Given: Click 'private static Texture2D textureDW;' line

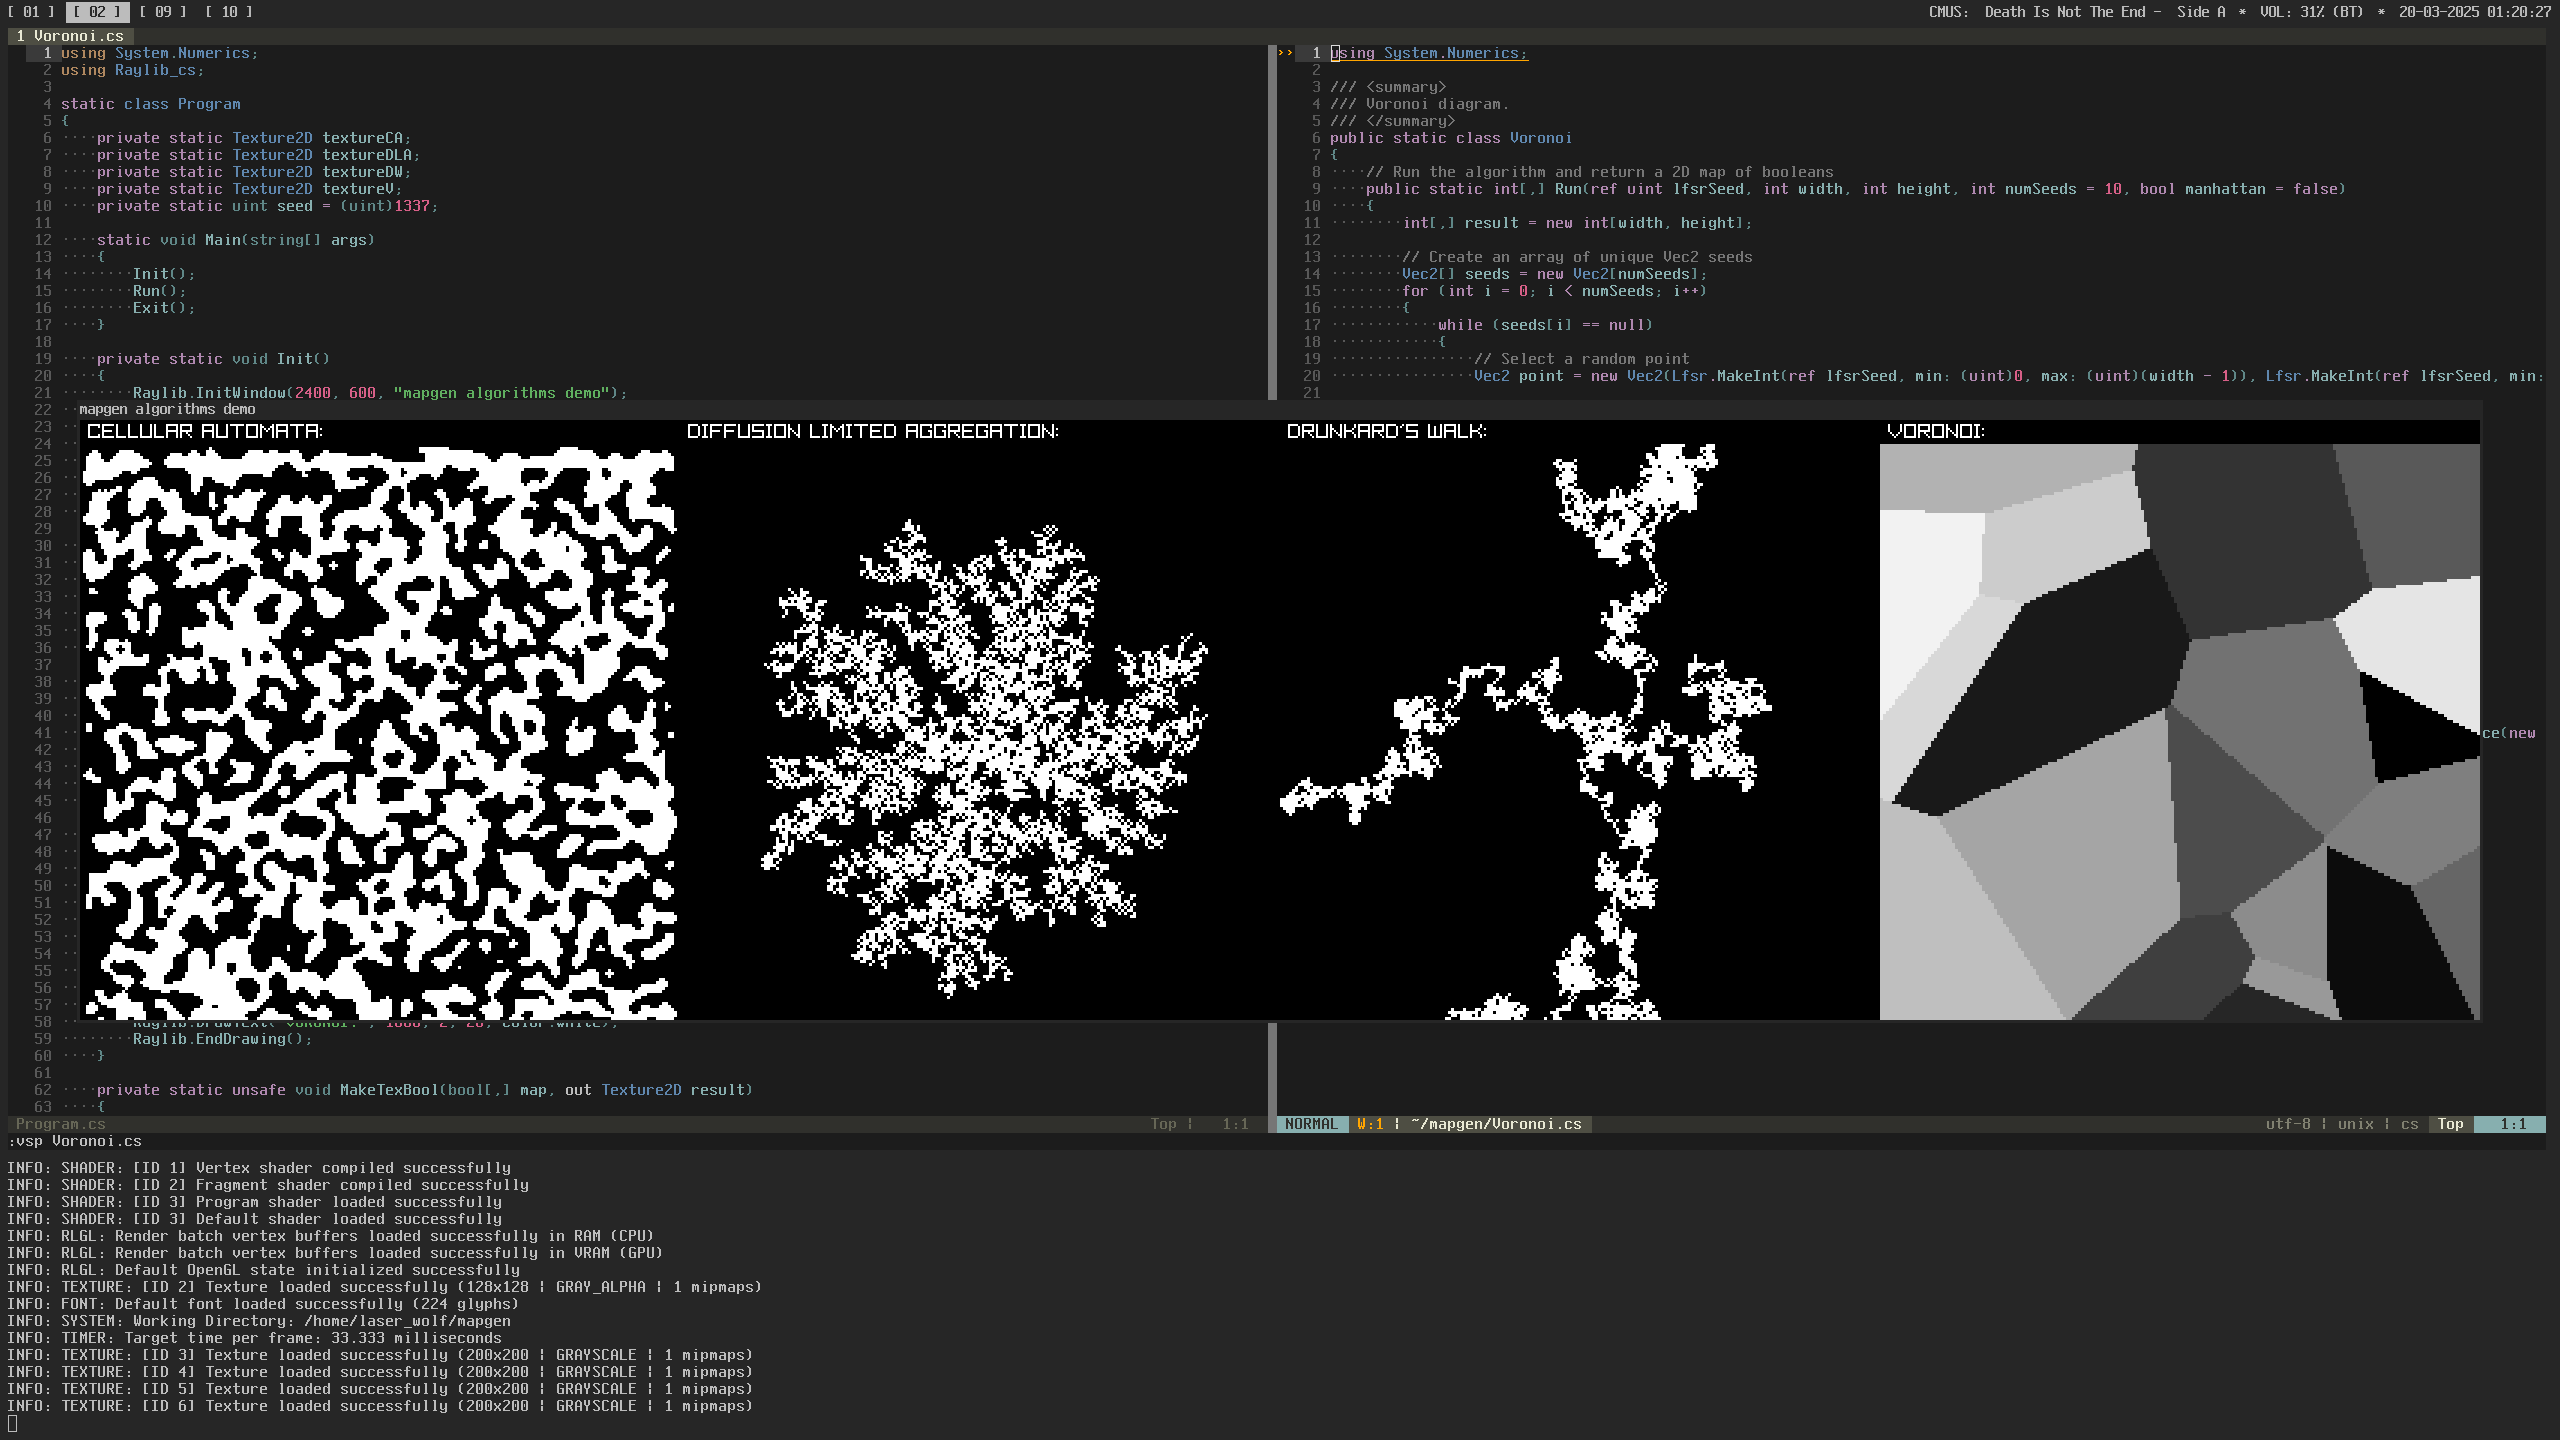Looking at the screenshot, I should 254,172.
